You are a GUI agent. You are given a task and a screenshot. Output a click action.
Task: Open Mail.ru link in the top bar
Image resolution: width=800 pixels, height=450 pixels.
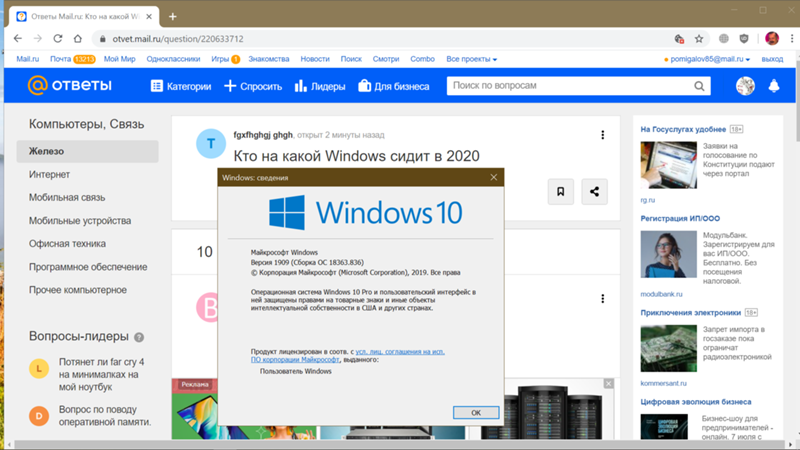point(28,59)
